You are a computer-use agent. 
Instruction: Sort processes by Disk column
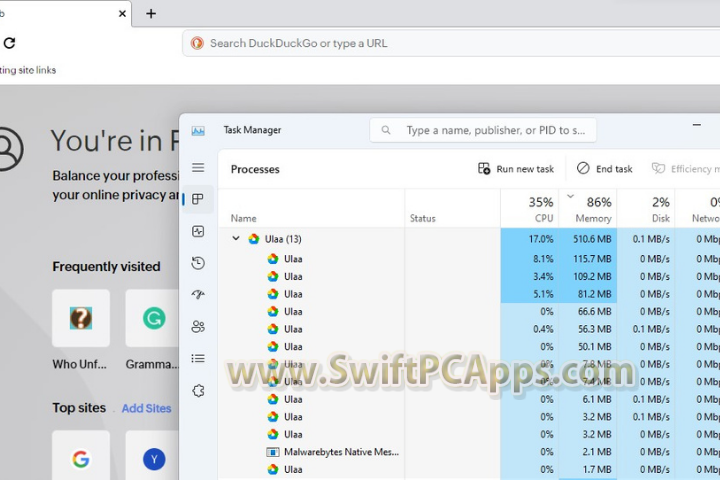pyautogui.click(x=646, y=209)
